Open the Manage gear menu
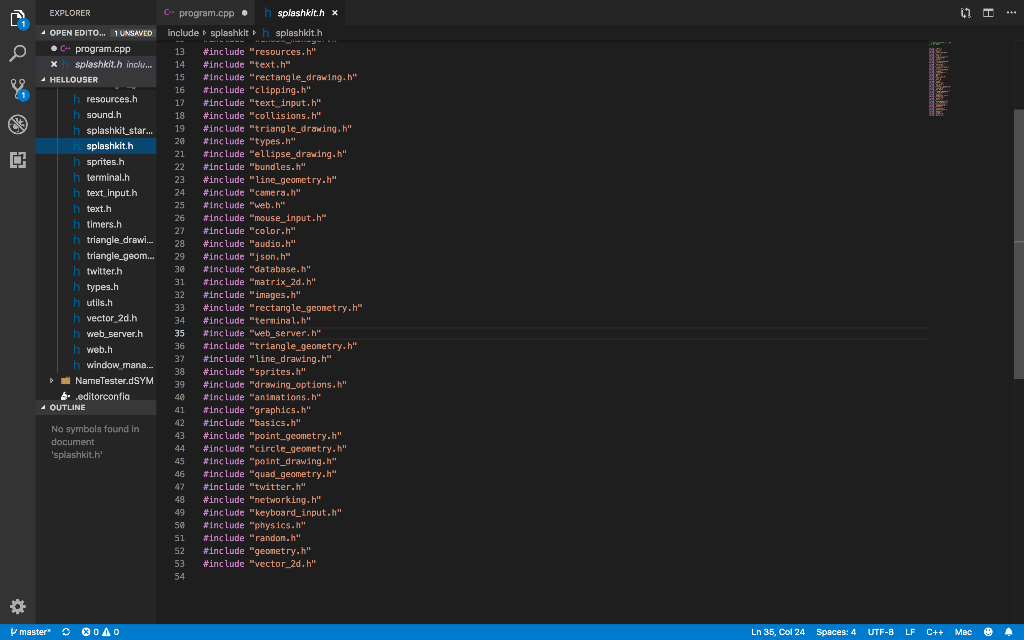Screen dimensions: 1024x640 point(17,606)
